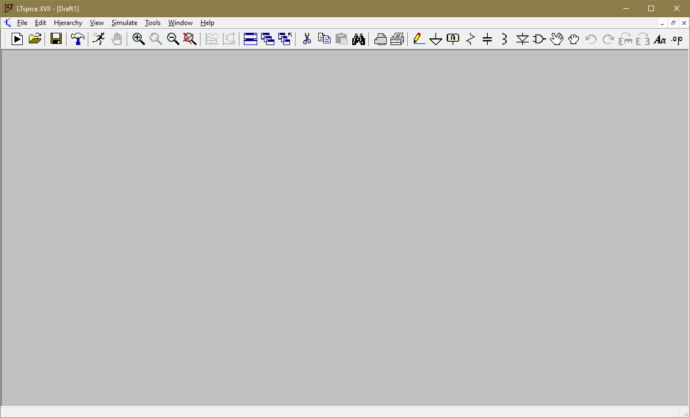
Task: Select the Capacitor component tool
Action: pos(487,39)
